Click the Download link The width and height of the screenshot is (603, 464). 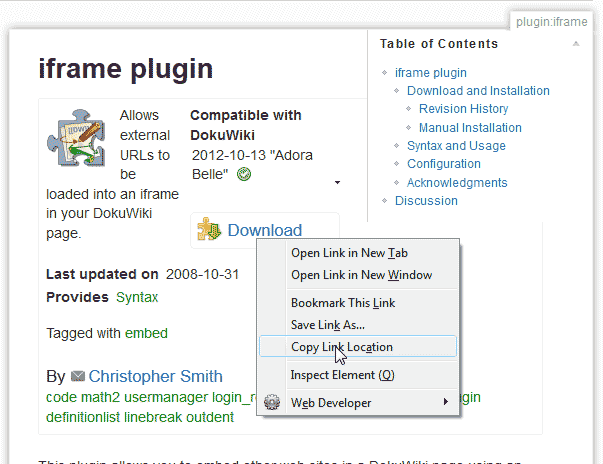pyautogui.click(x=265, y=230)
